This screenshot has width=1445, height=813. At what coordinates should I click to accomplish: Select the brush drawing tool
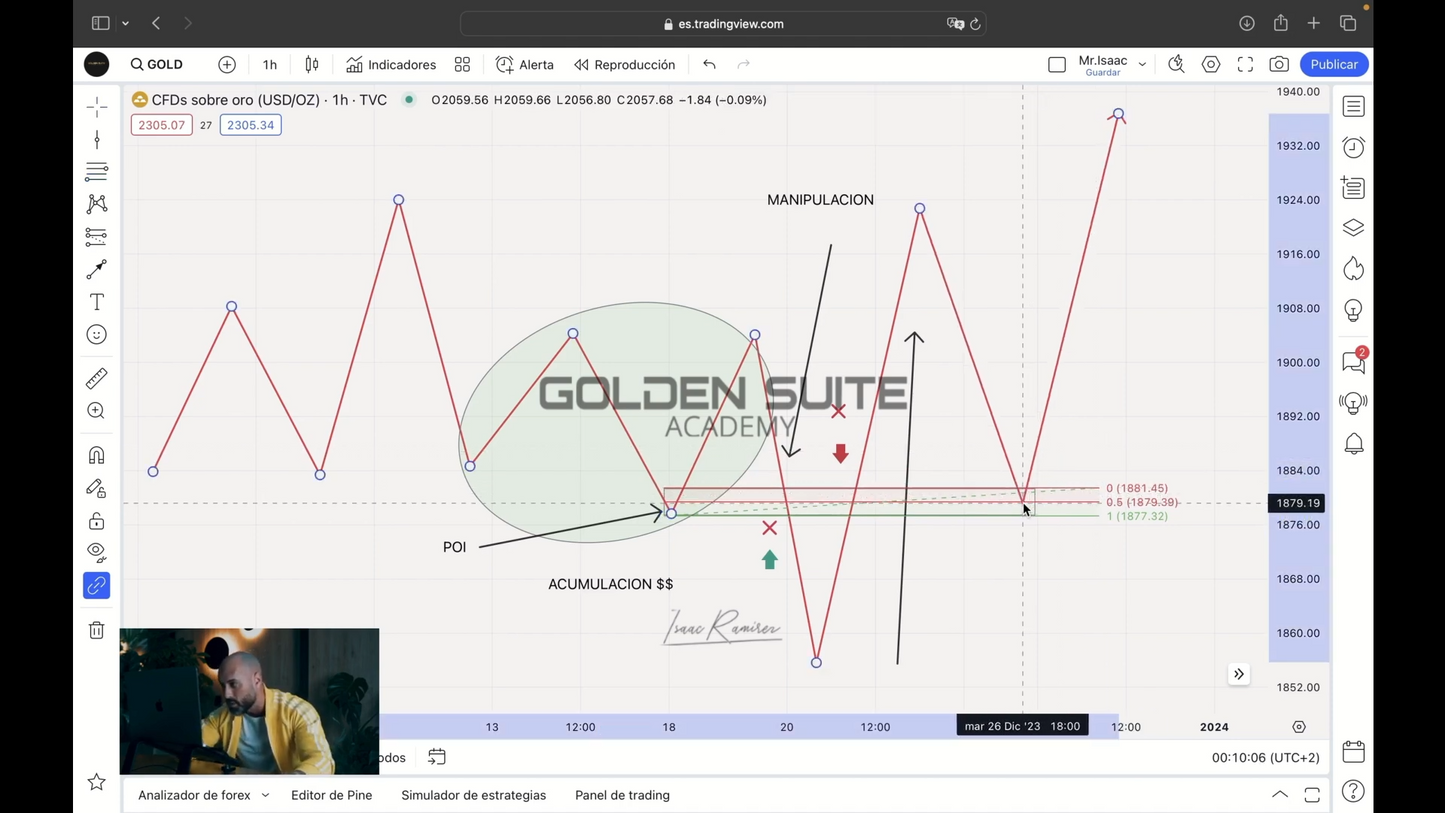97,269
